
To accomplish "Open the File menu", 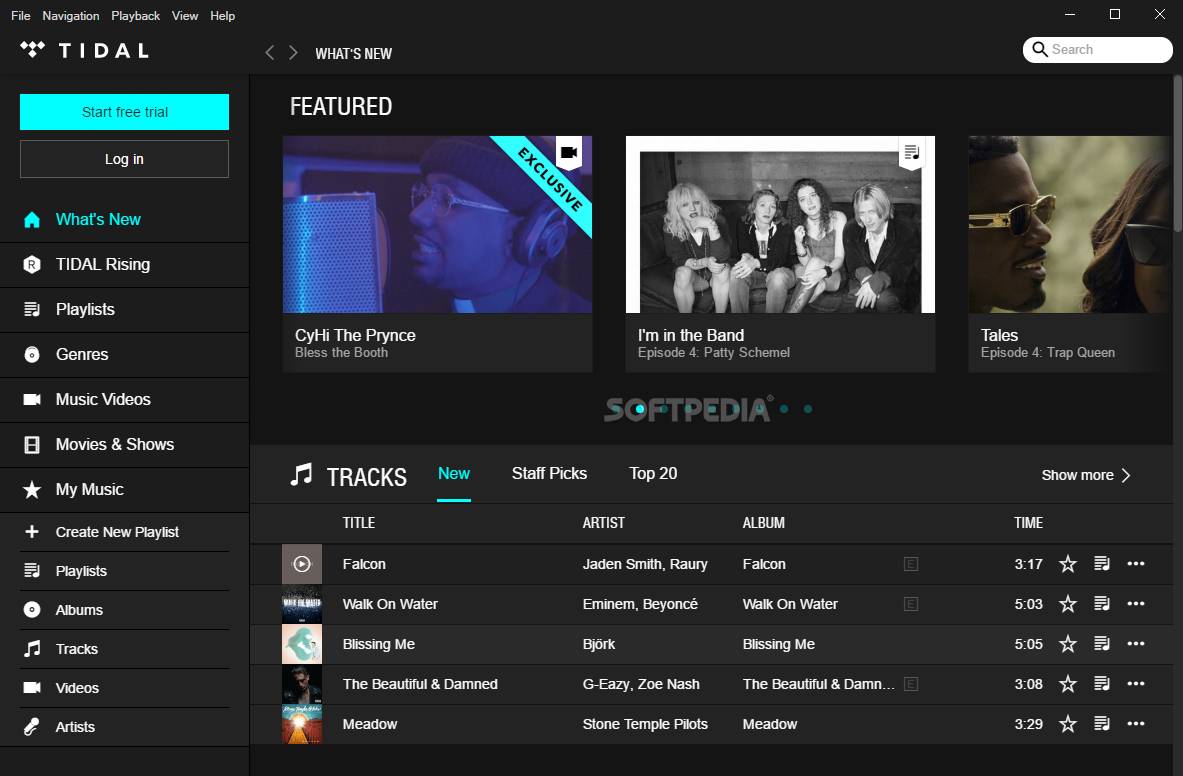I will coord(20,15).
